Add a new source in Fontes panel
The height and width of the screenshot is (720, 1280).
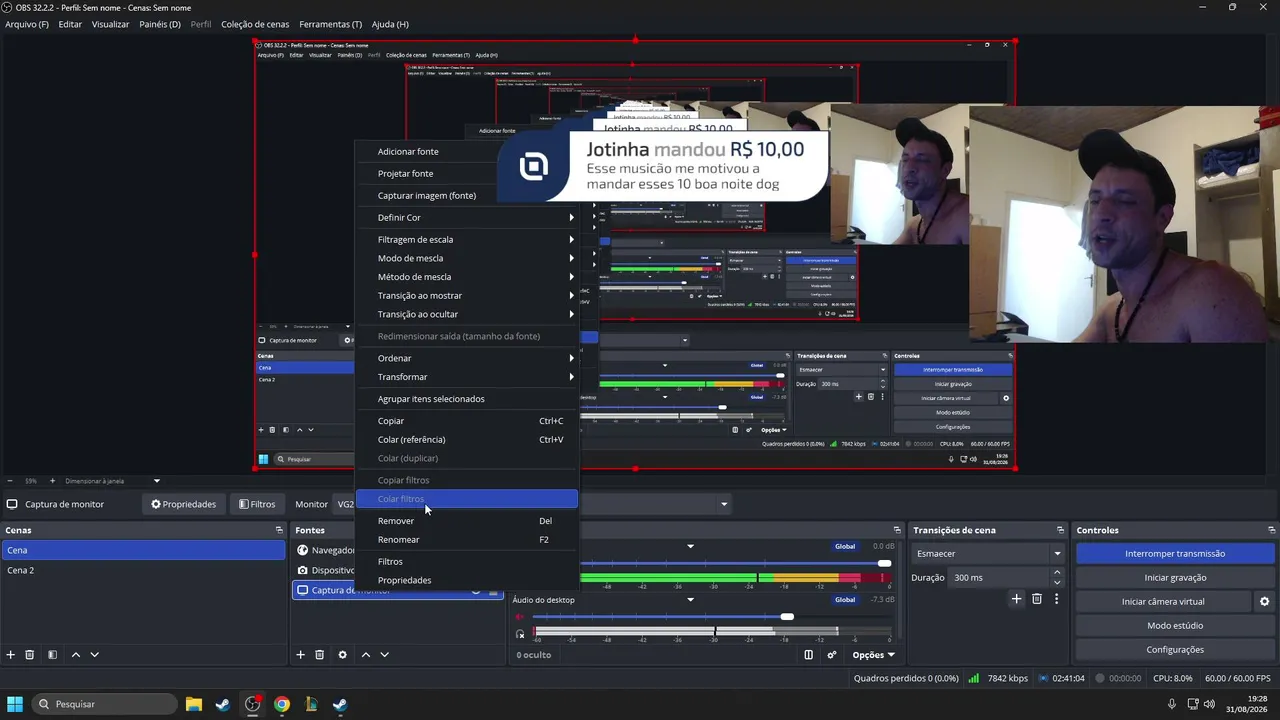click(x=300, y=655)
